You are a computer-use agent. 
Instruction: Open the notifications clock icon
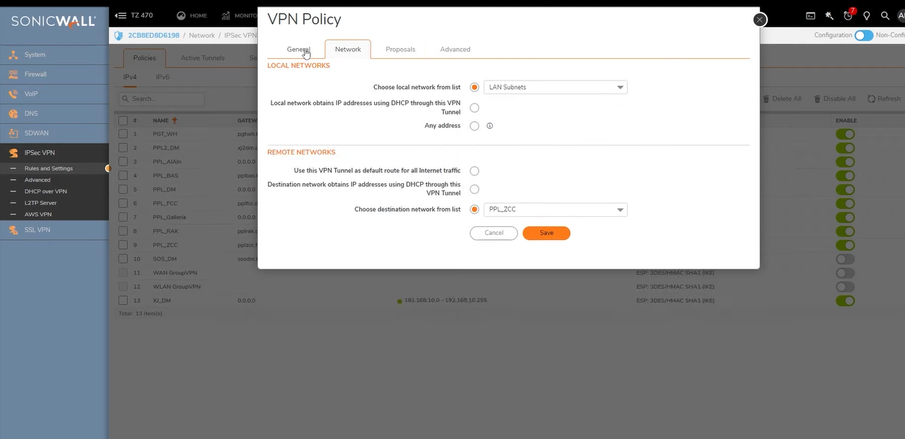coord(848,16)
